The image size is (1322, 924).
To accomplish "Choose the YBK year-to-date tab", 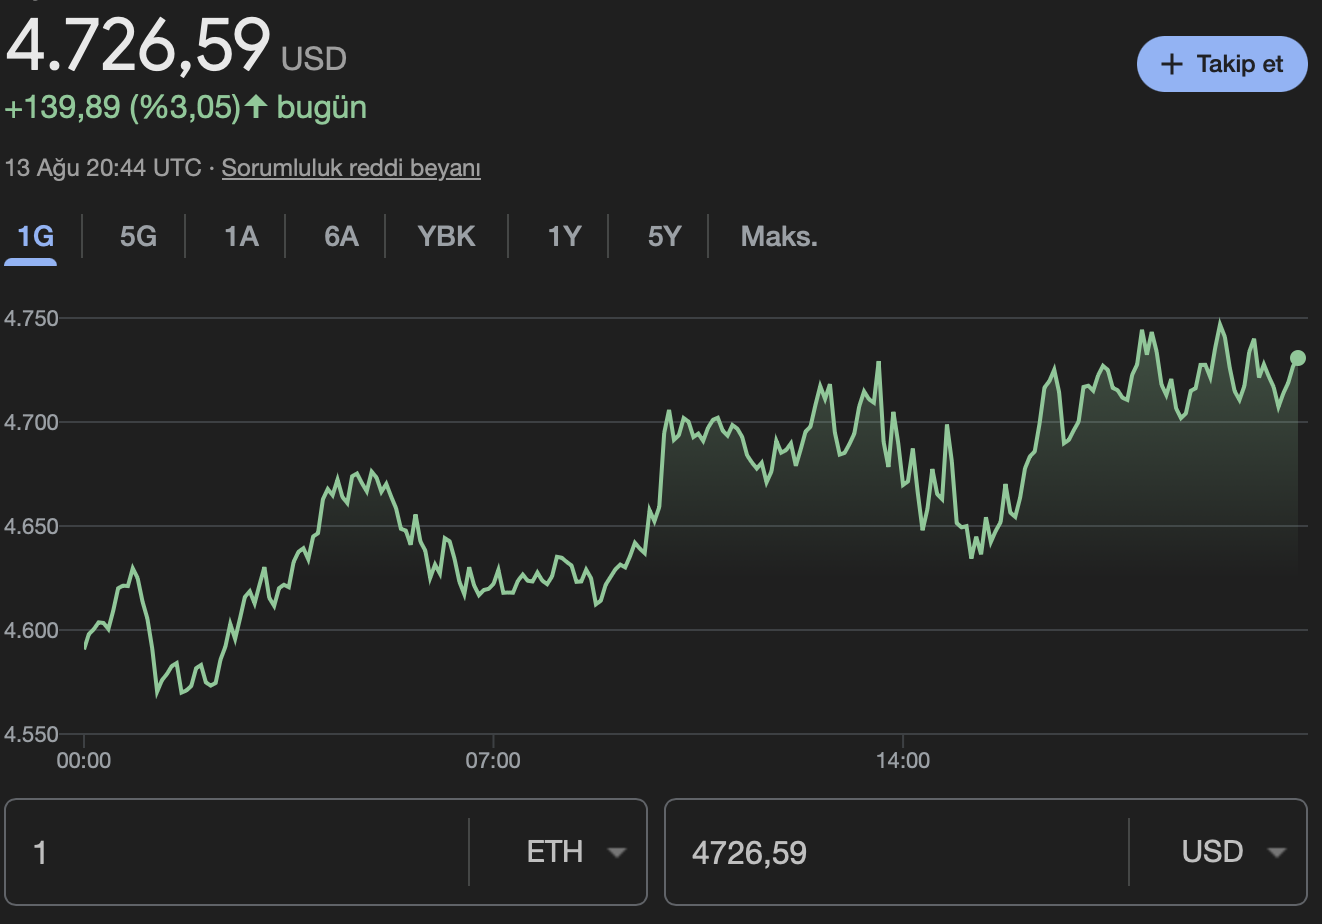I will (x=447, y=237).
